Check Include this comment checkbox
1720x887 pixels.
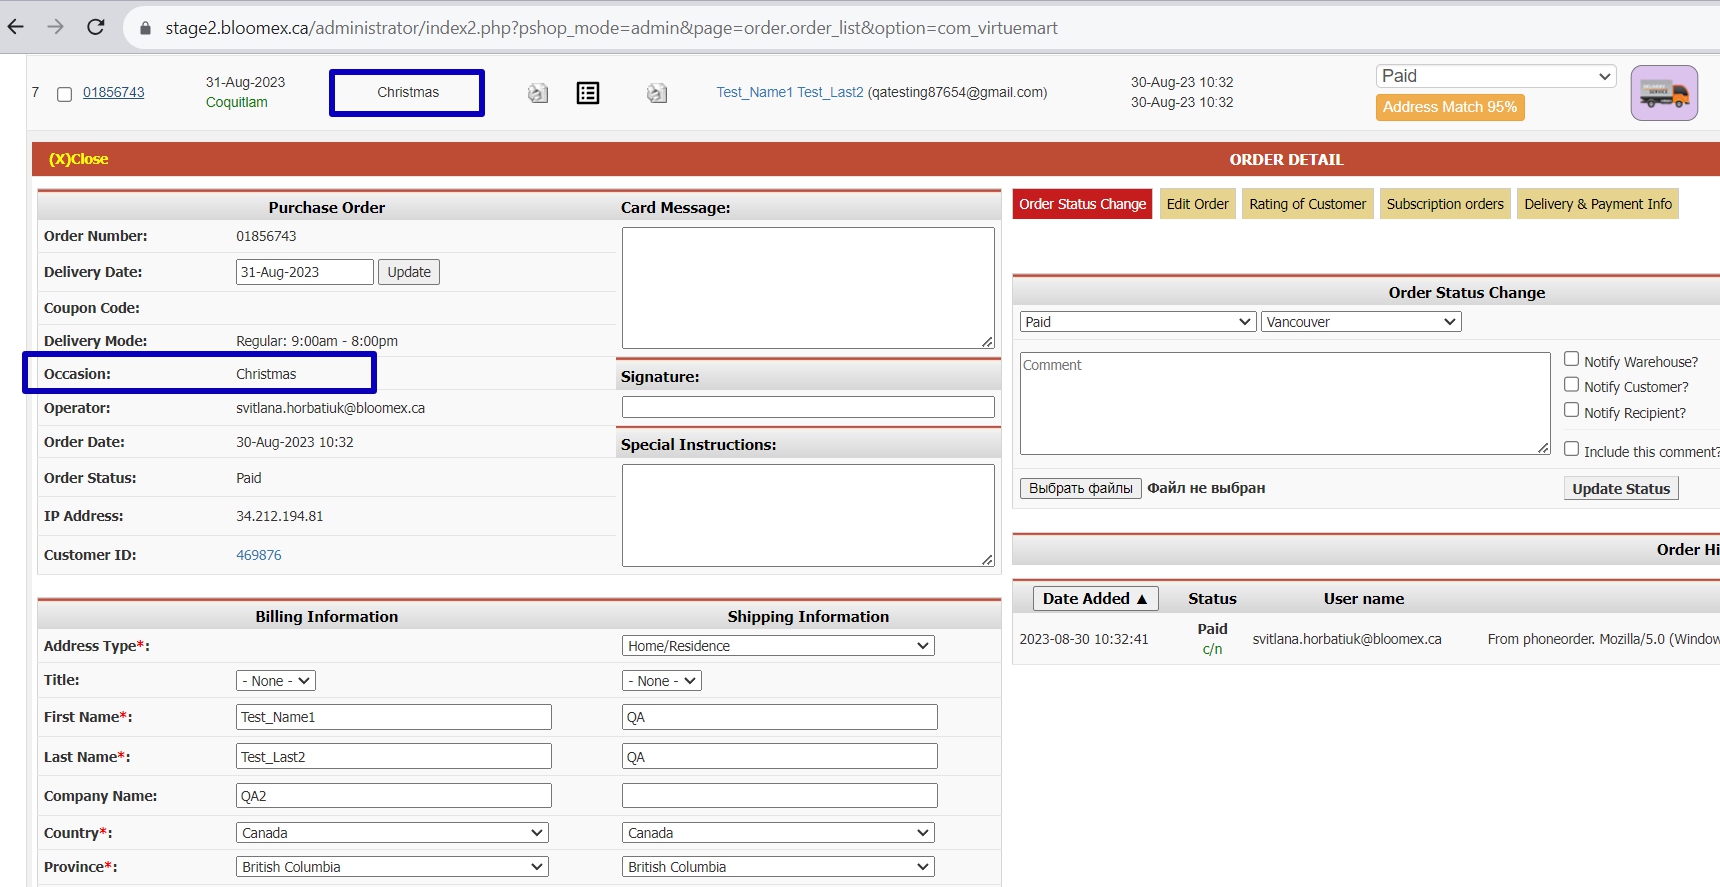point(1571,449)
